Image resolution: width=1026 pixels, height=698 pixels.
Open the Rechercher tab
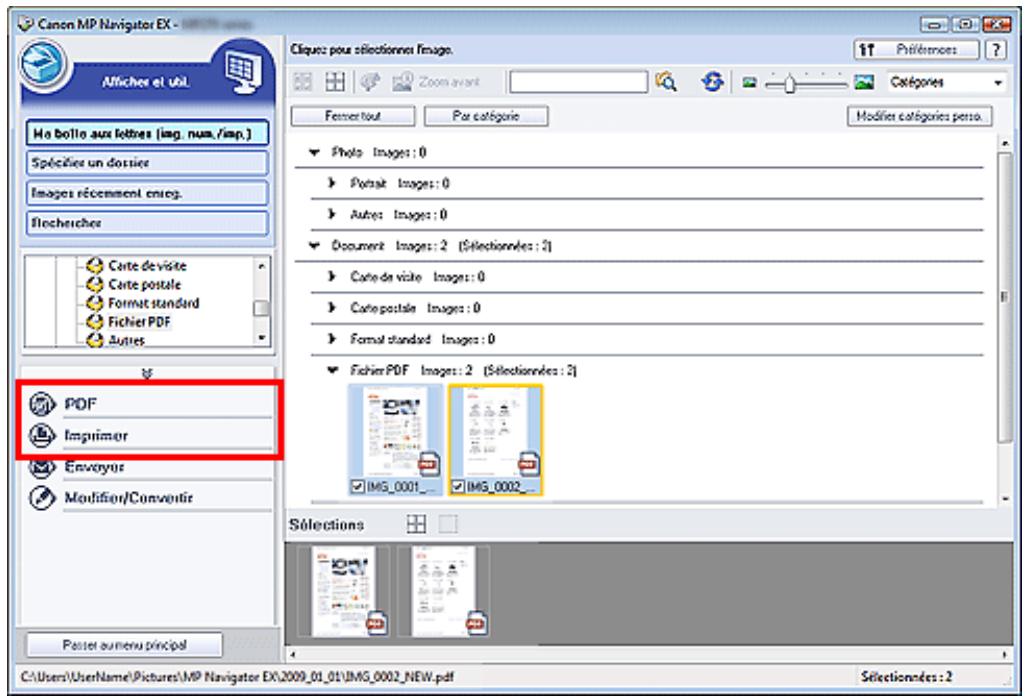(x=147, y=223)
